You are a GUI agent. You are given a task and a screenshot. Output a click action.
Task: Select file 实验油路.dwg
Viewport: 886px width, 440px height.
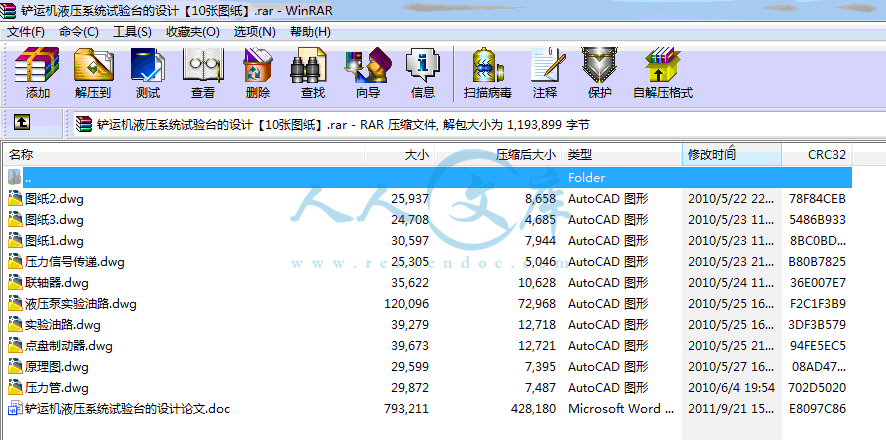point(63,325)
